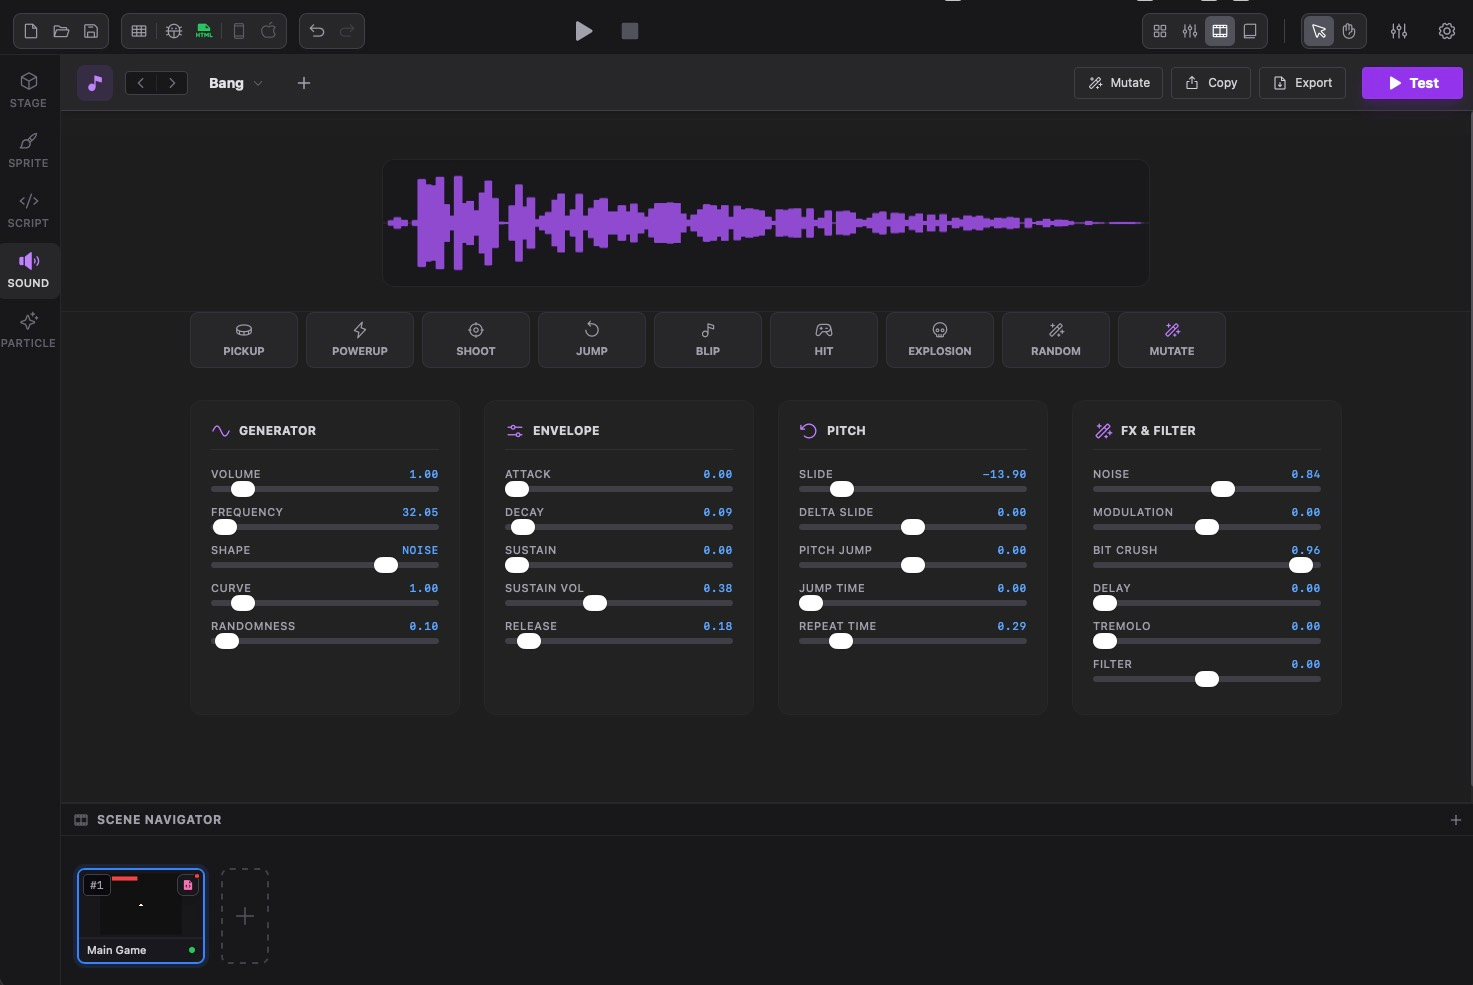Click the green HTML export icon
Image resolution: width=1473 pixels, height=985 pixels.
204,31
